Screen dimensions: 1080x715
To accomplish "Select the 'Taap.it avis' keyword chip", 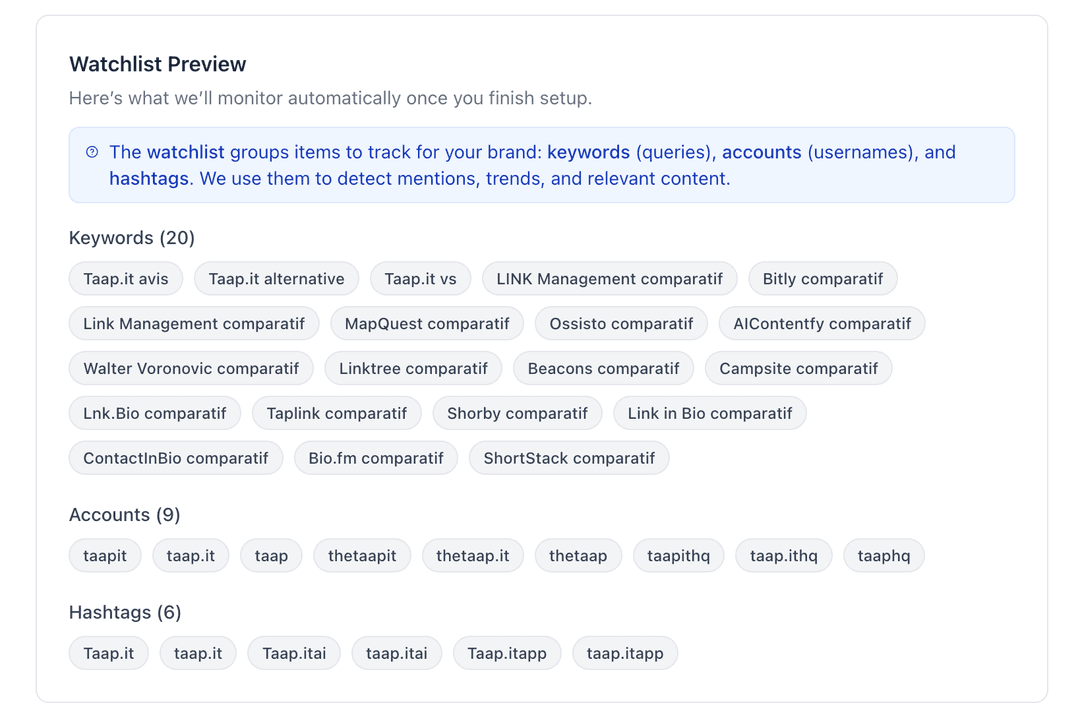I will [x=126, y=279].
